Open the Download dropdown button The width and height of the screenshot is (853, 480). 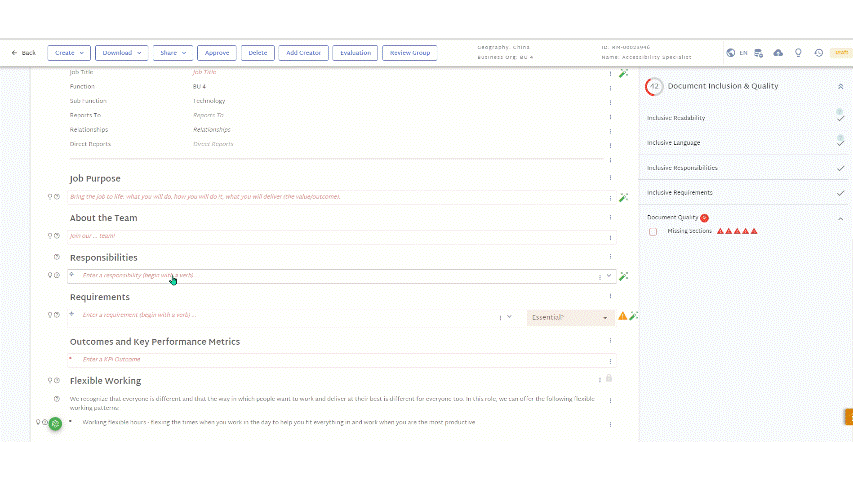pyautogui.click(x=121, y=53)
